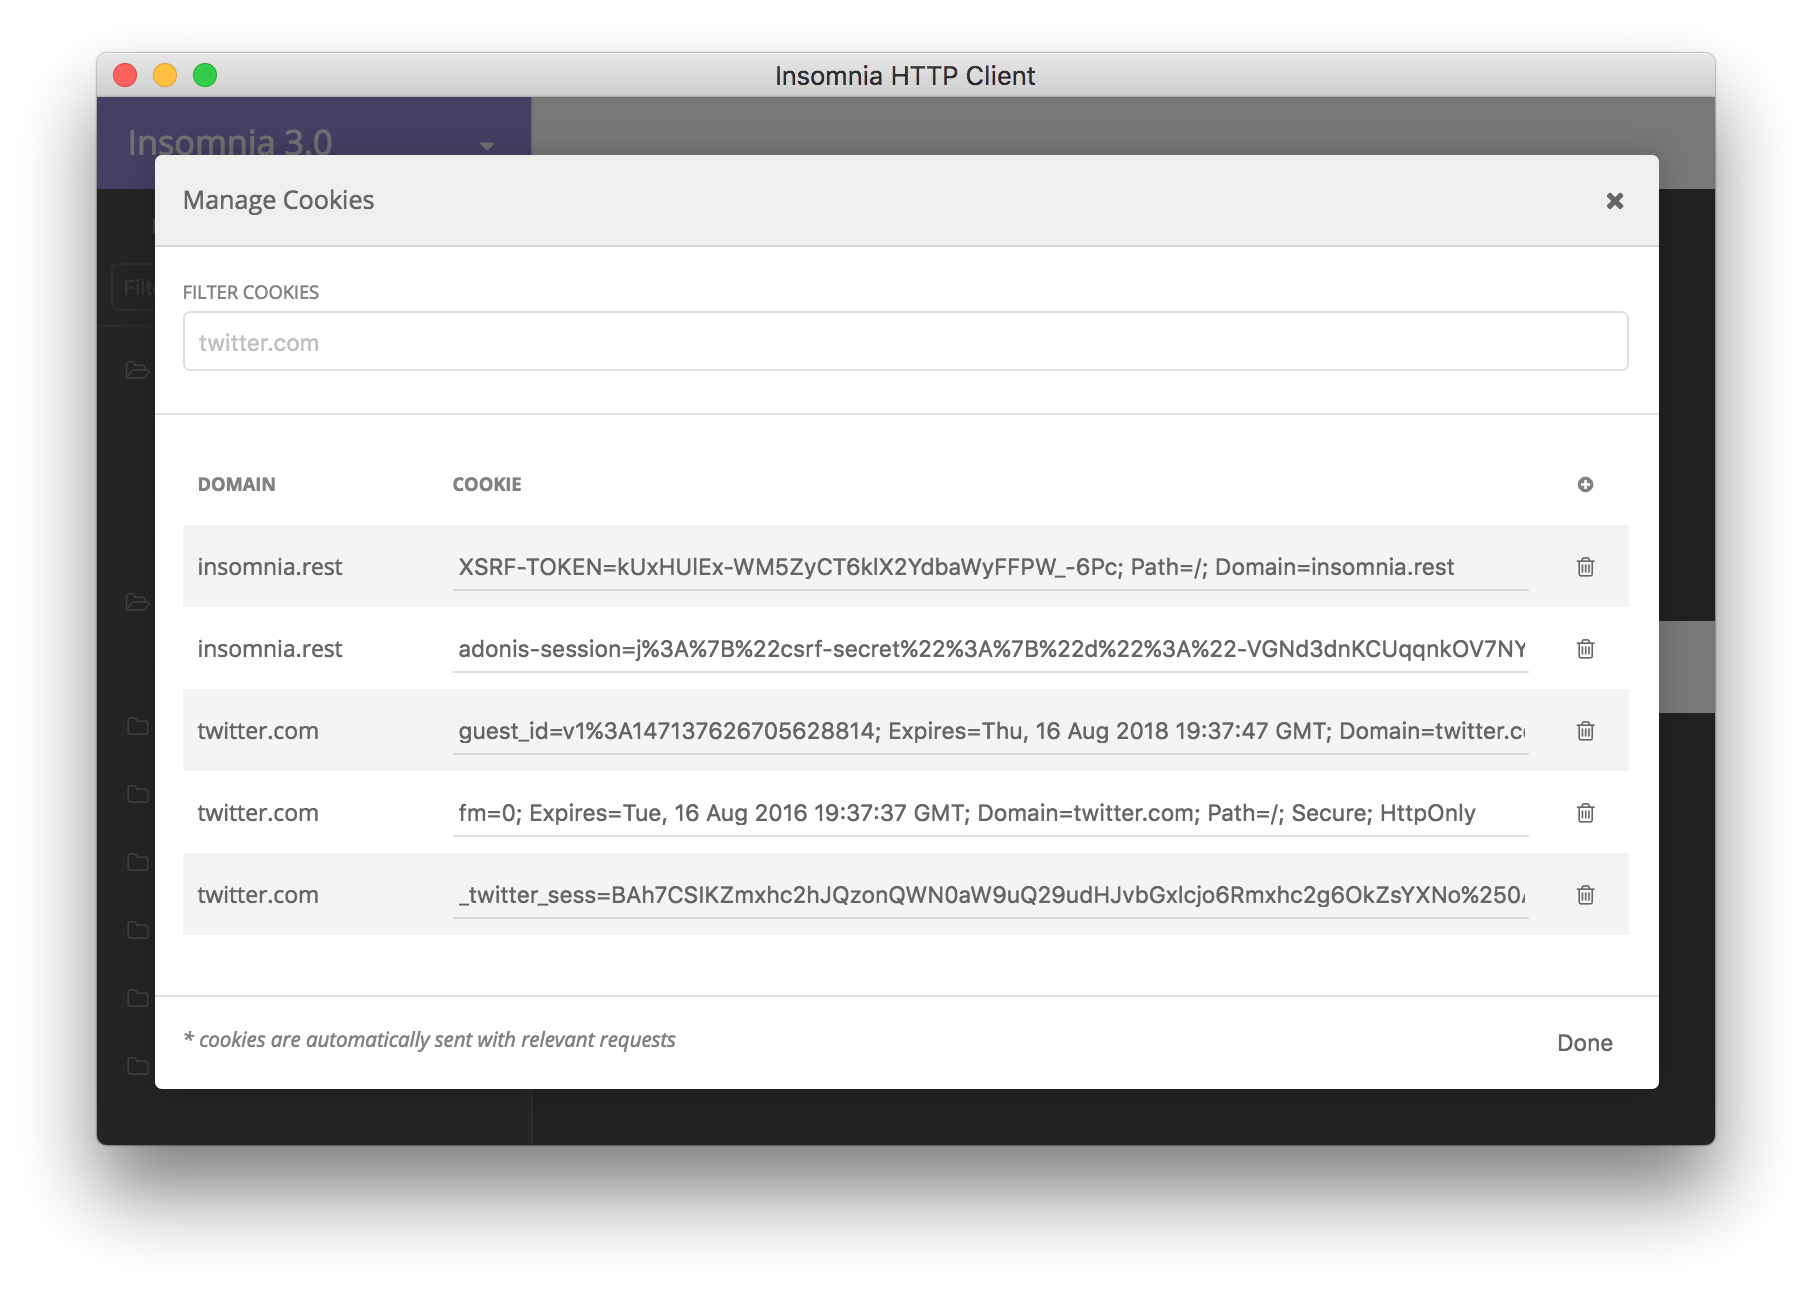Click the FILTER COOKIES label
The image size is (1811, 1293).
pos(251,292)
